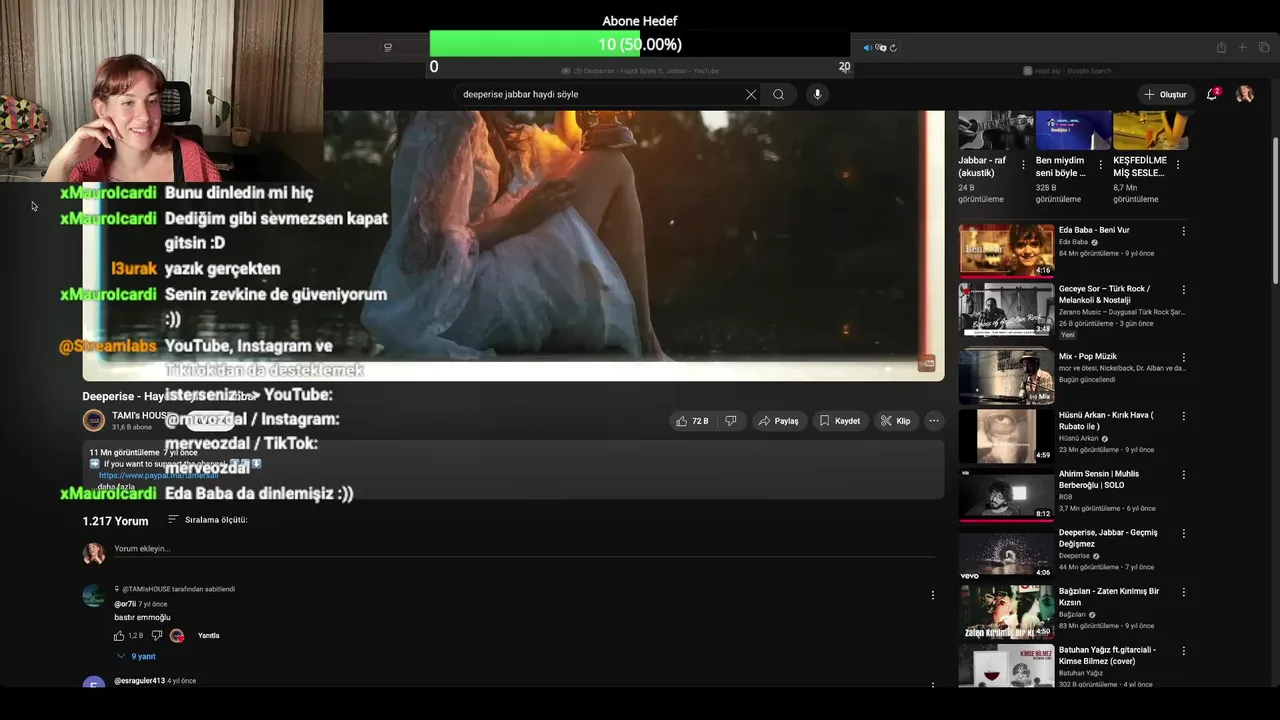Viewport: 1280px width, 720px height.
Task: Click the creator heart on @or7ii comment
Action: pos(177,636)
